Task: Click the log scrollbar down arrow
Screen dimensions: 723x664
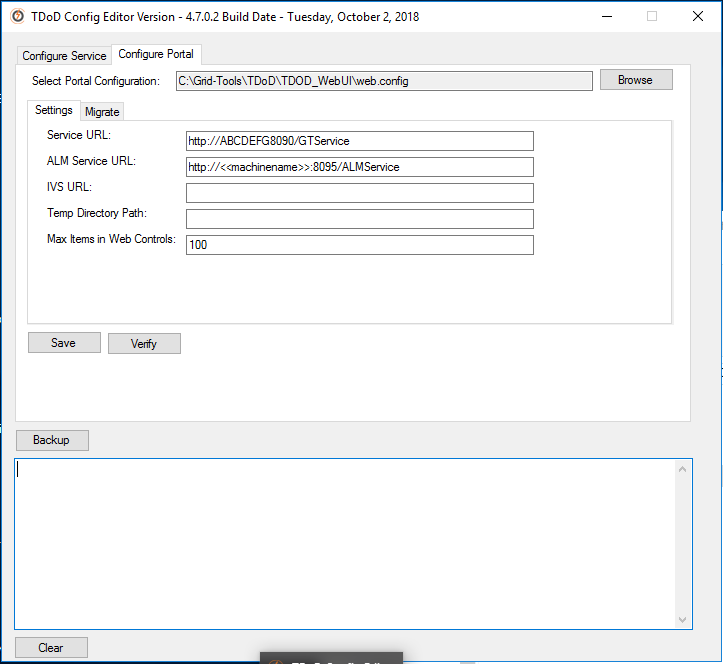Action: 684,620
